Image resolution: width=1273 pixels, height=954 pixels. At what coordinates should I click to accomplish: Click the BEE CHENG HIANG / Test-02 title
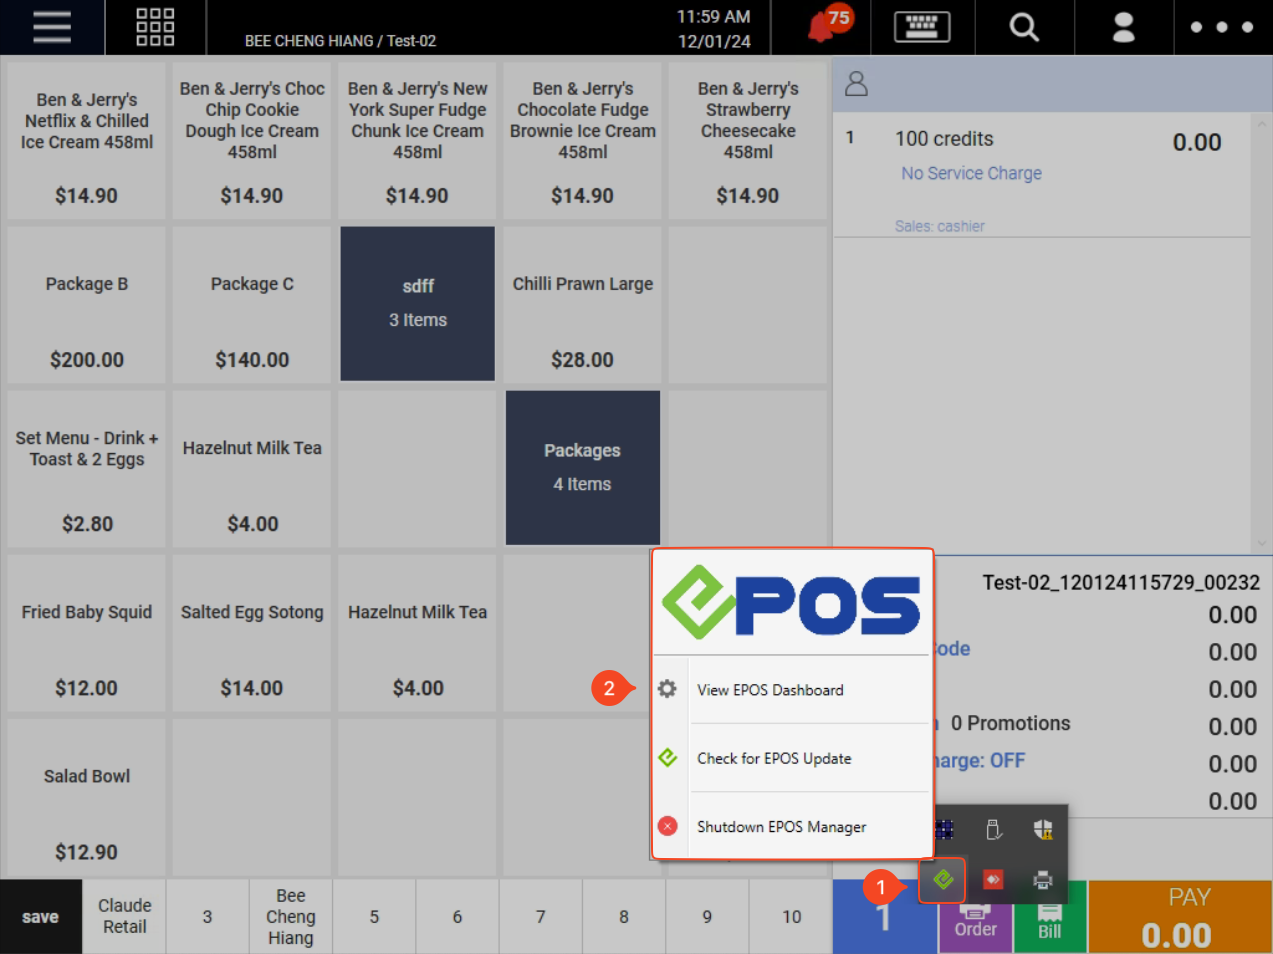[x=340, y=41]
